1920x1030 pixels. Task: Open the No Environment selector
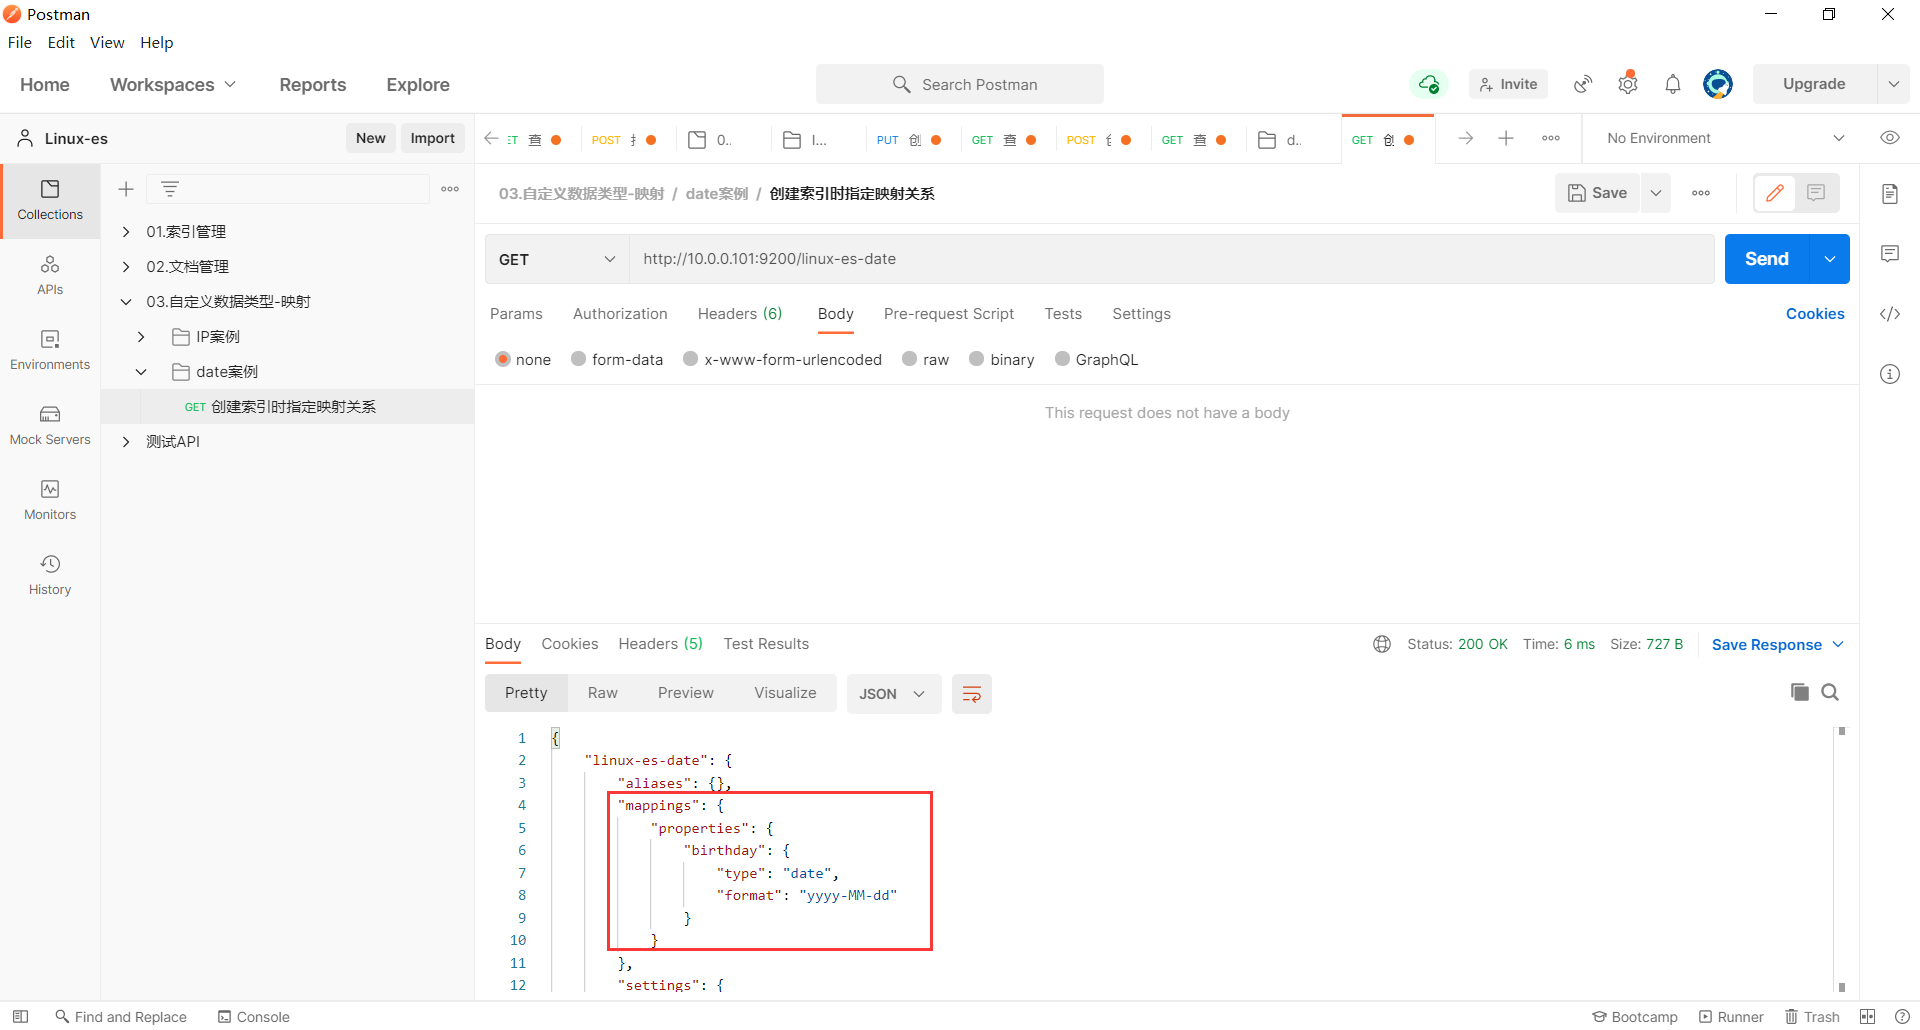click(x=1725, y=138)
